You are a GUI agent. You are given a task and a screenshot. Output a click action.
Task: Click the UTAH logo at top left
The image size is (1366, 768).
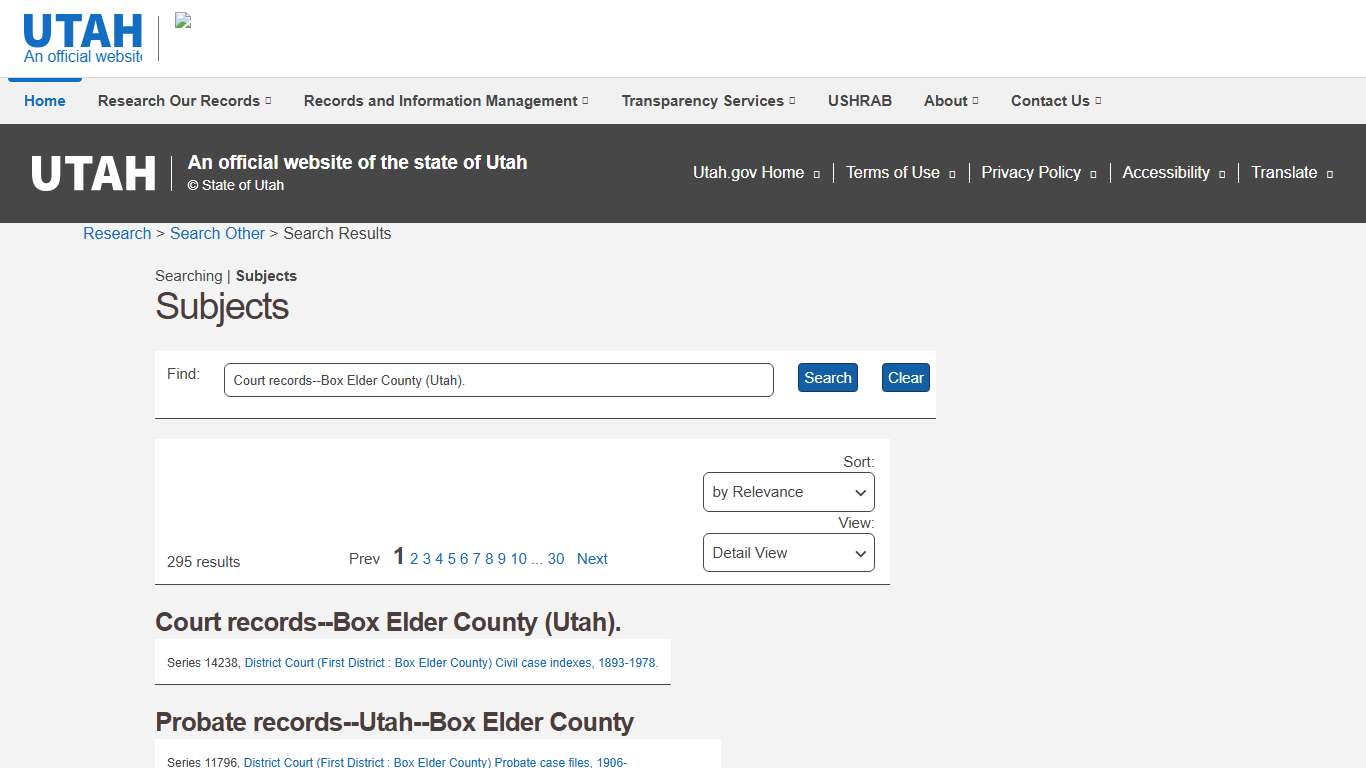tap(83, 38)
